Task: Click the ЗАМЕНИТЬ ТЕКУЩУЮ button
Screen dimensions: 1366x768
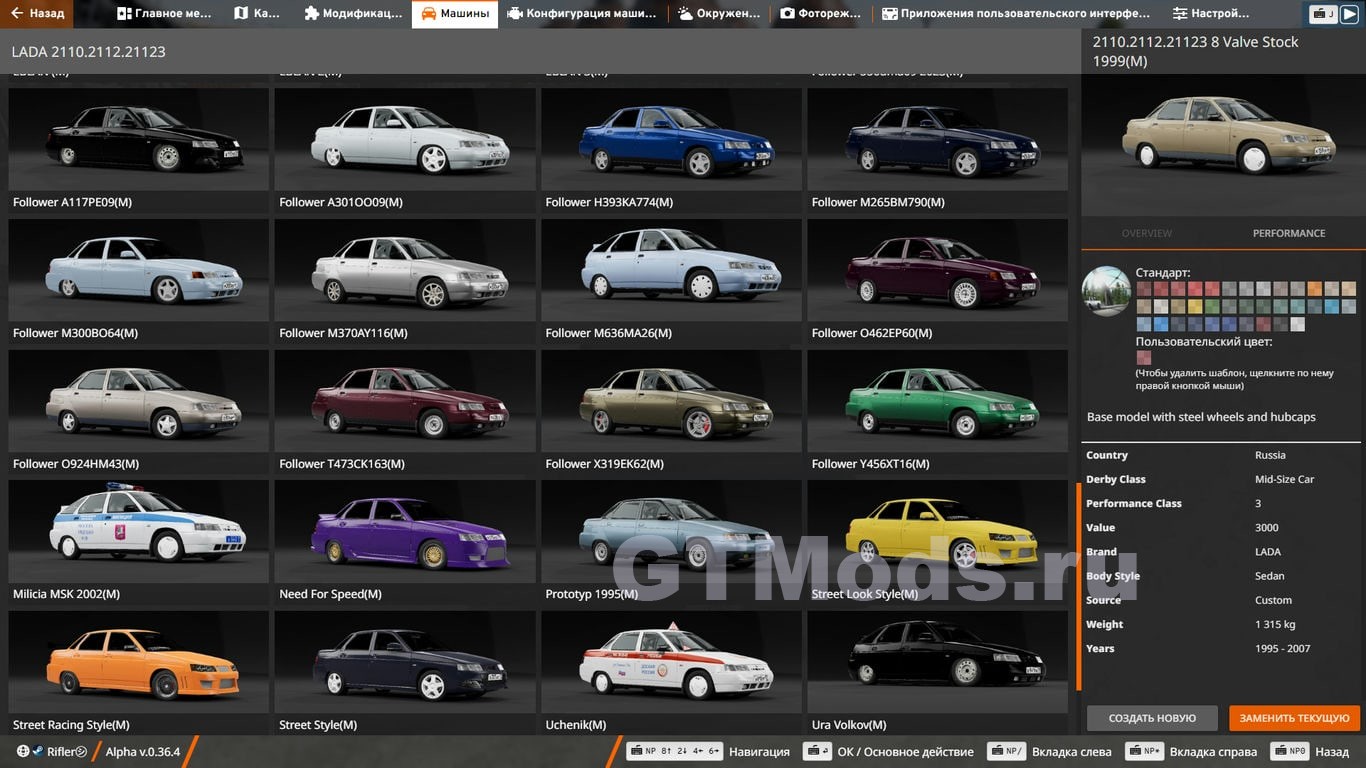Action: (x=1295, y=718)
